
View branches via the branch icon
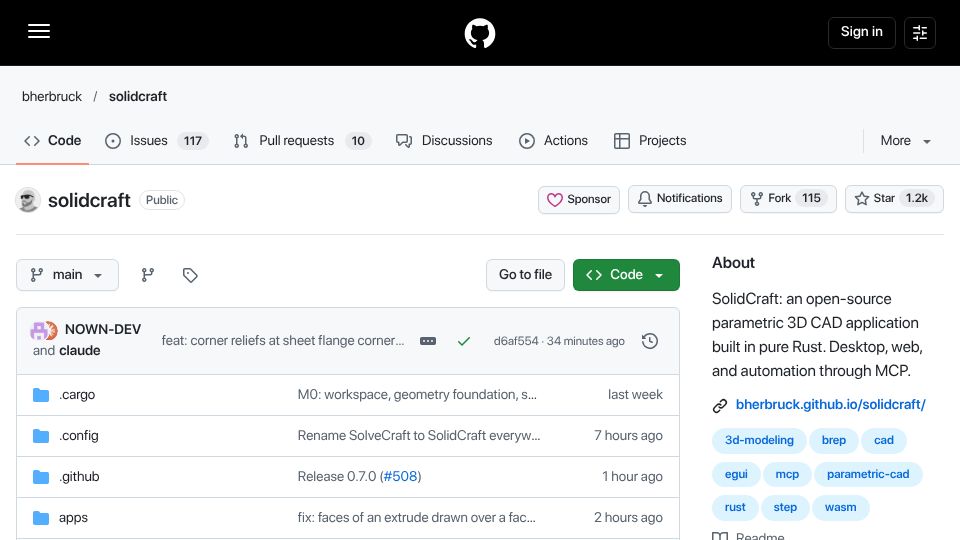pyautogui.click(x=148, y=275)
